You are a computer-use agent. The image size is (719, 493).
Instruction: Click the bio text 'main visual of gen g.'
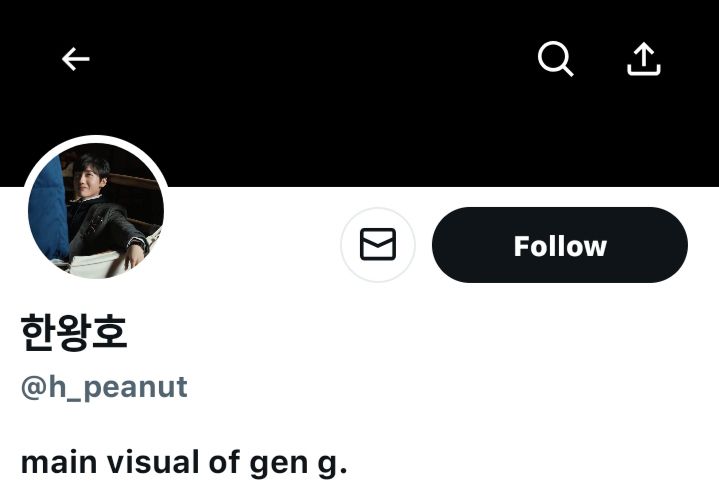[184, 462]
